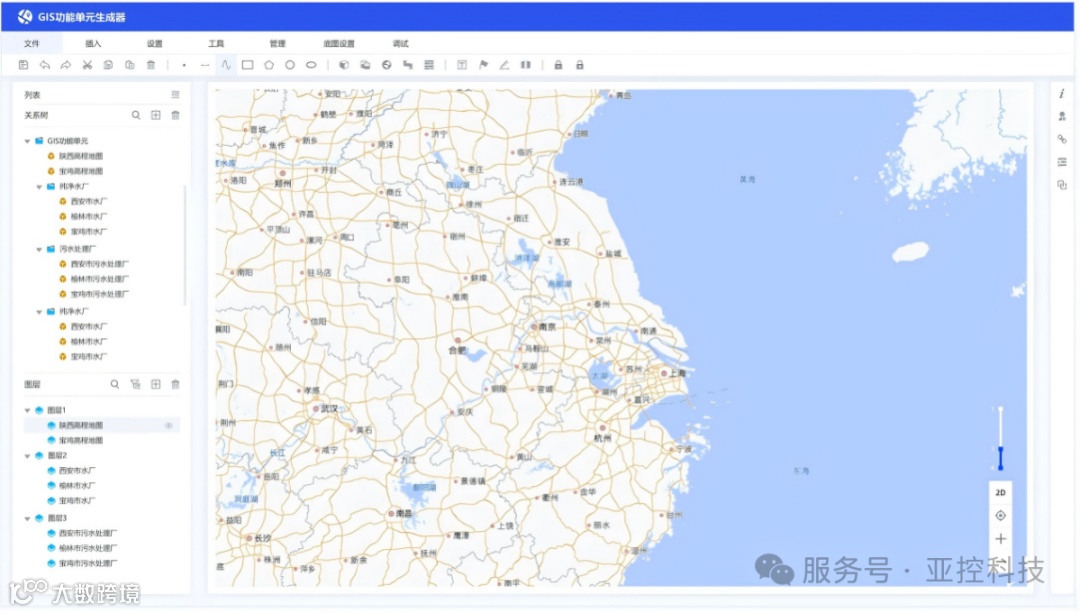Collapse the 图层3 layer group

28,519
